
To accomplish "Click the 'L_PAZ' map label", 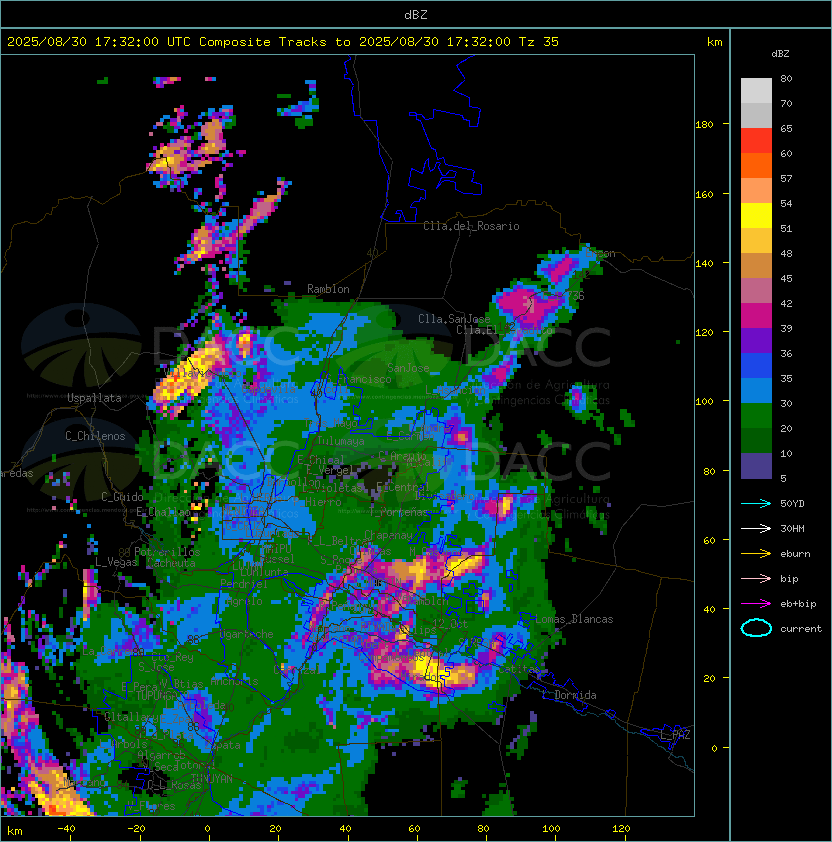I will (x=675, y=735).
